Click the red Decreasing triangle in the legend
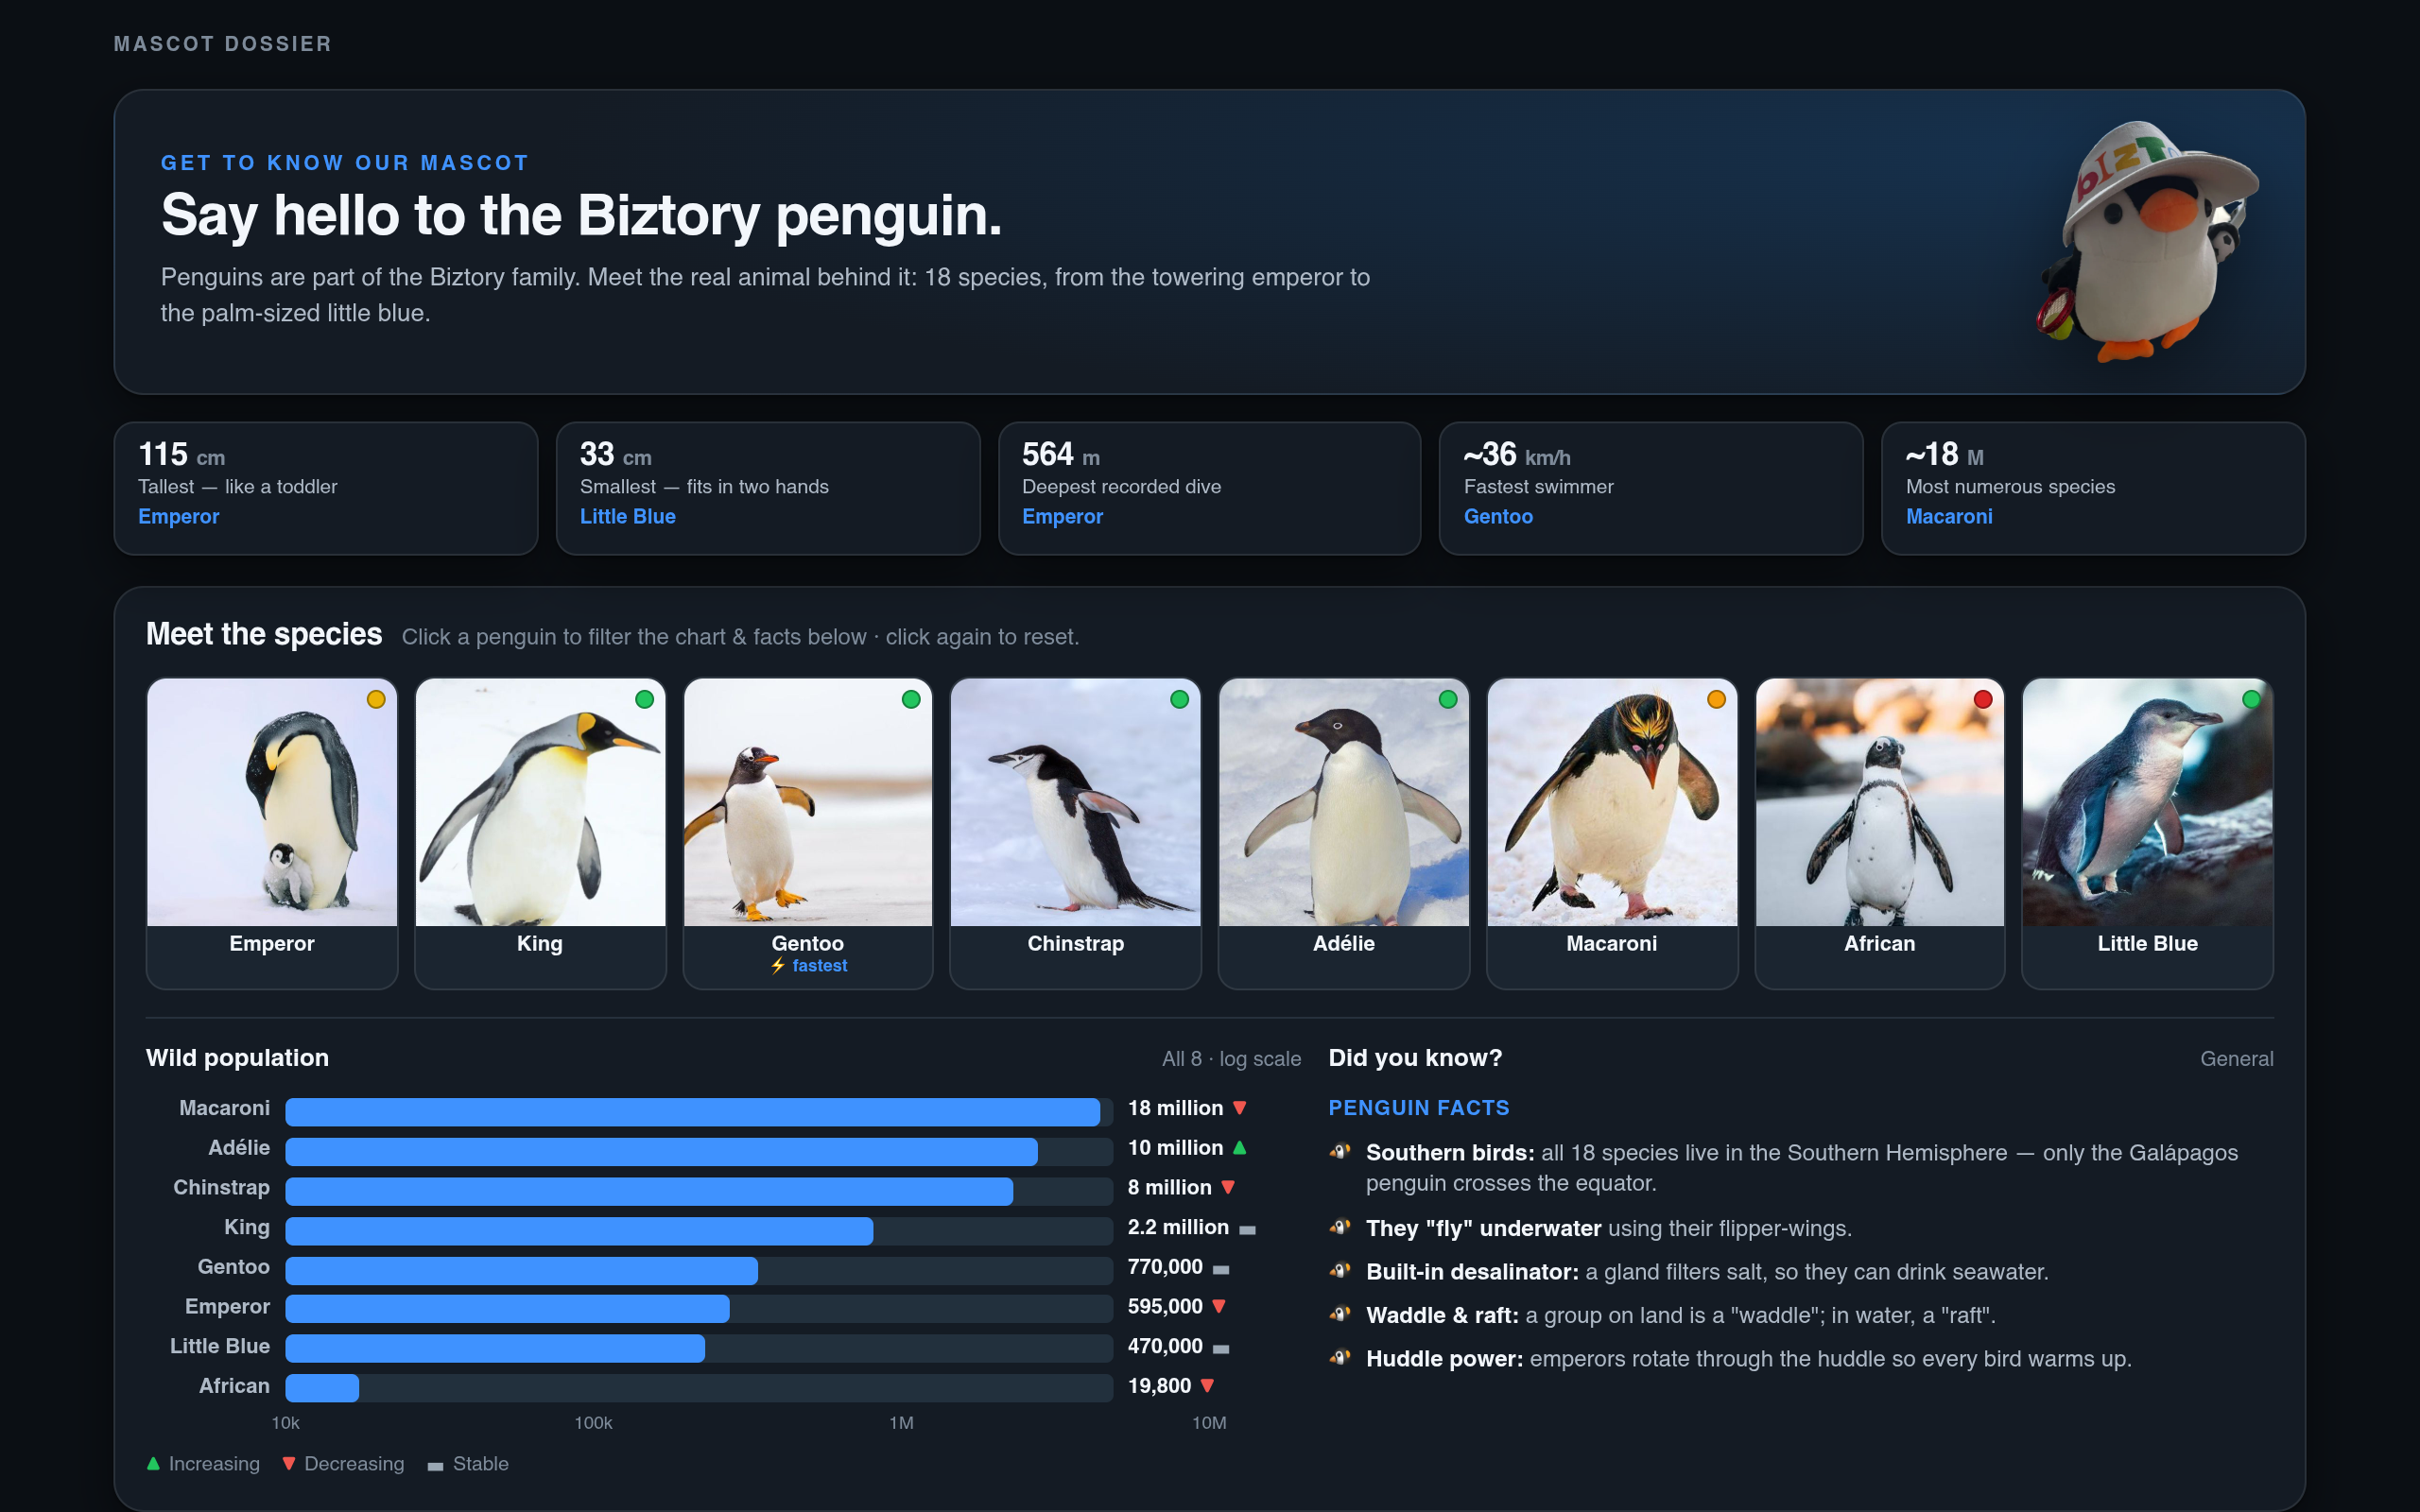 pyautogui.click(x=288, y=1463)
